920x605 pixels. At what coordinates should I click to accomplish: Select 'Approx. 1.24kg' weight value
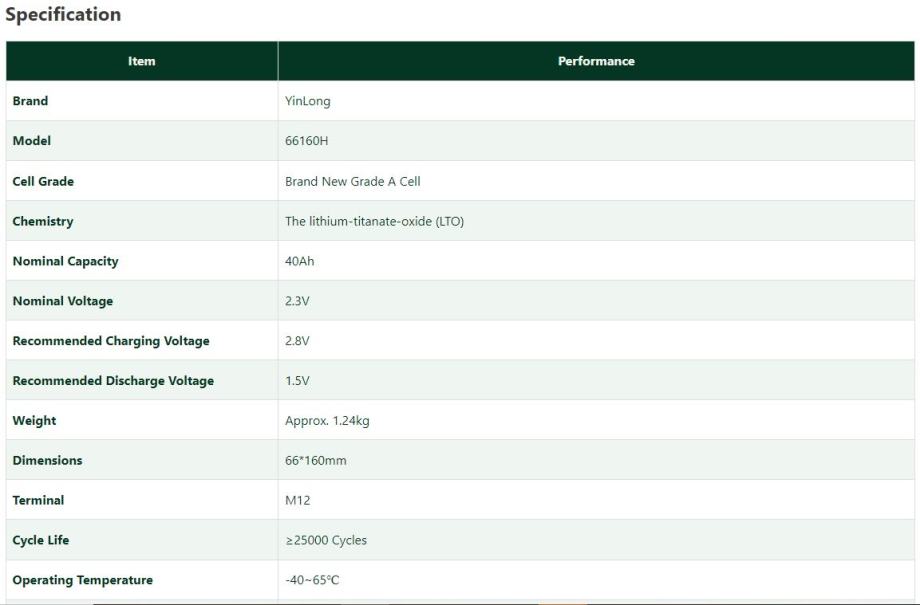(x=327, y=421)
